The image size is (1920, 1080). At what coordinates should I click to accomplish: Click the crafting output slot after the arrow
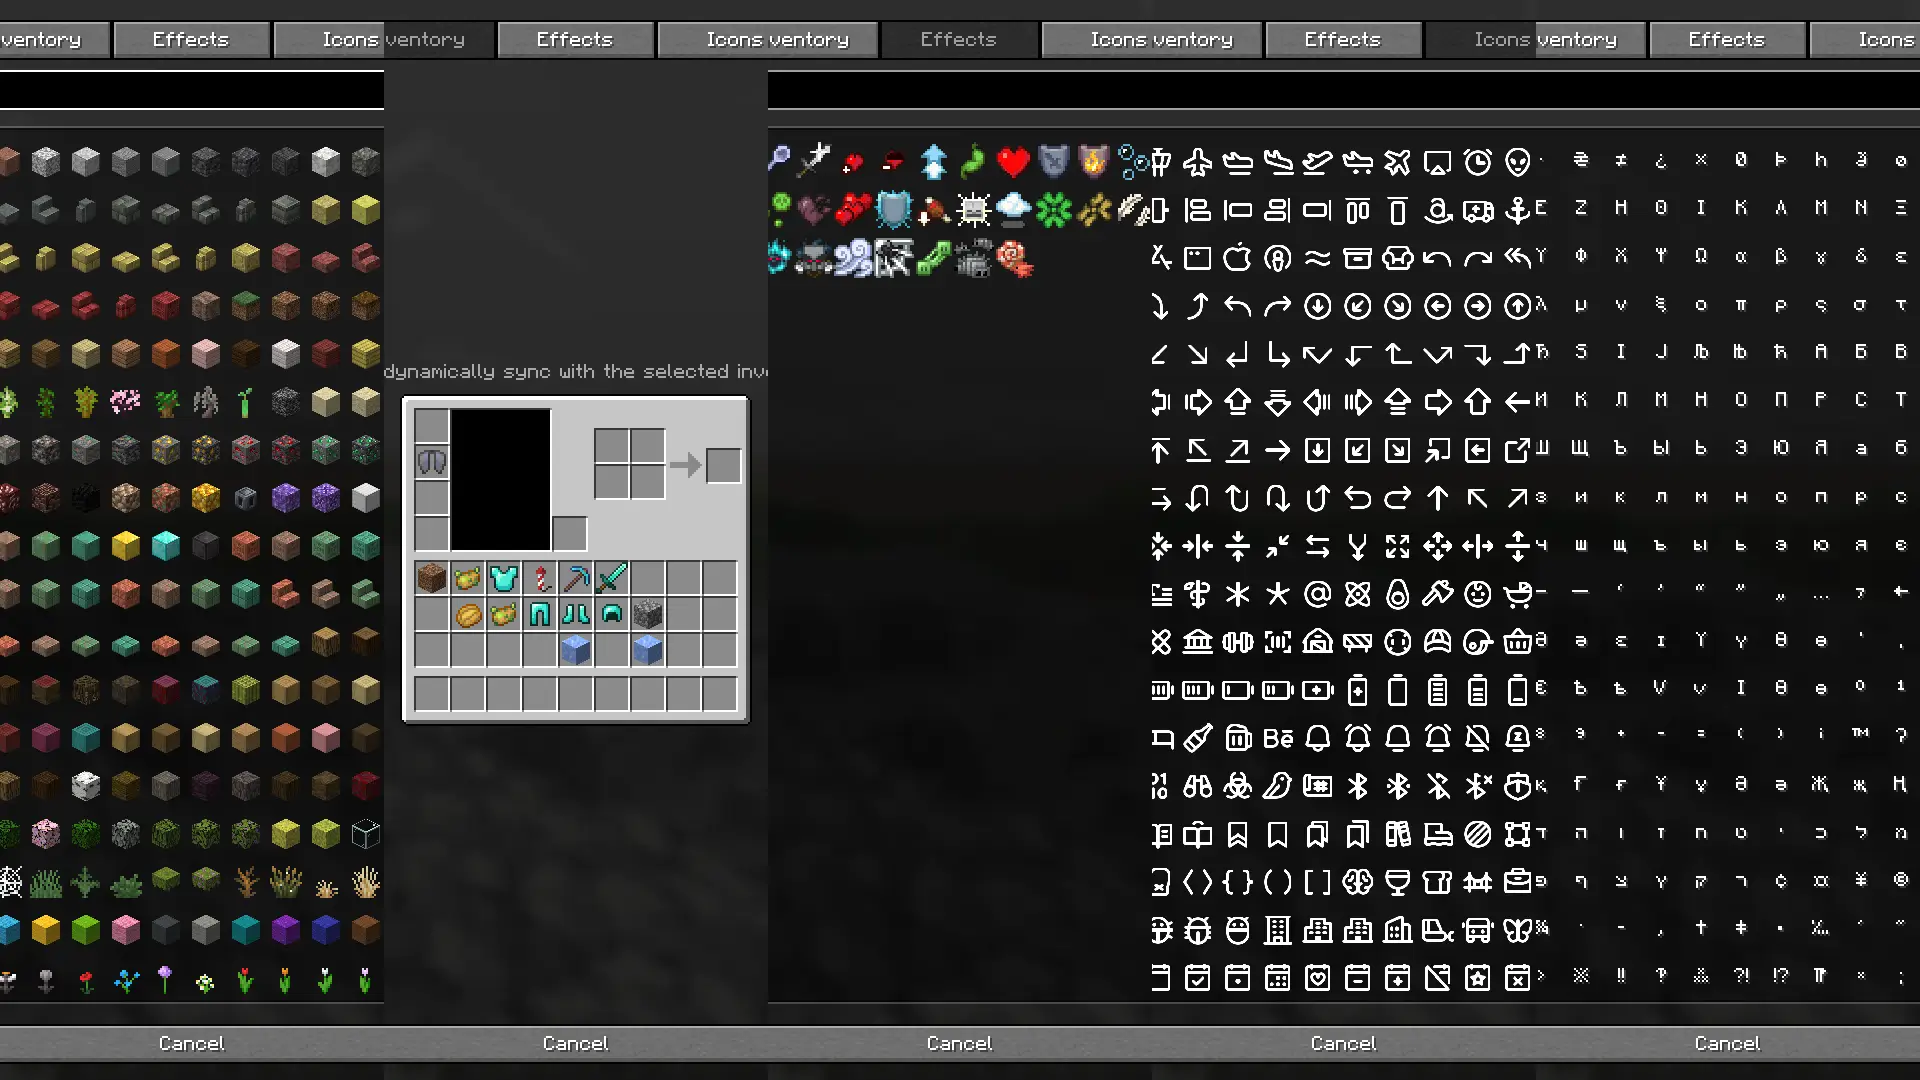click(723, 465)
